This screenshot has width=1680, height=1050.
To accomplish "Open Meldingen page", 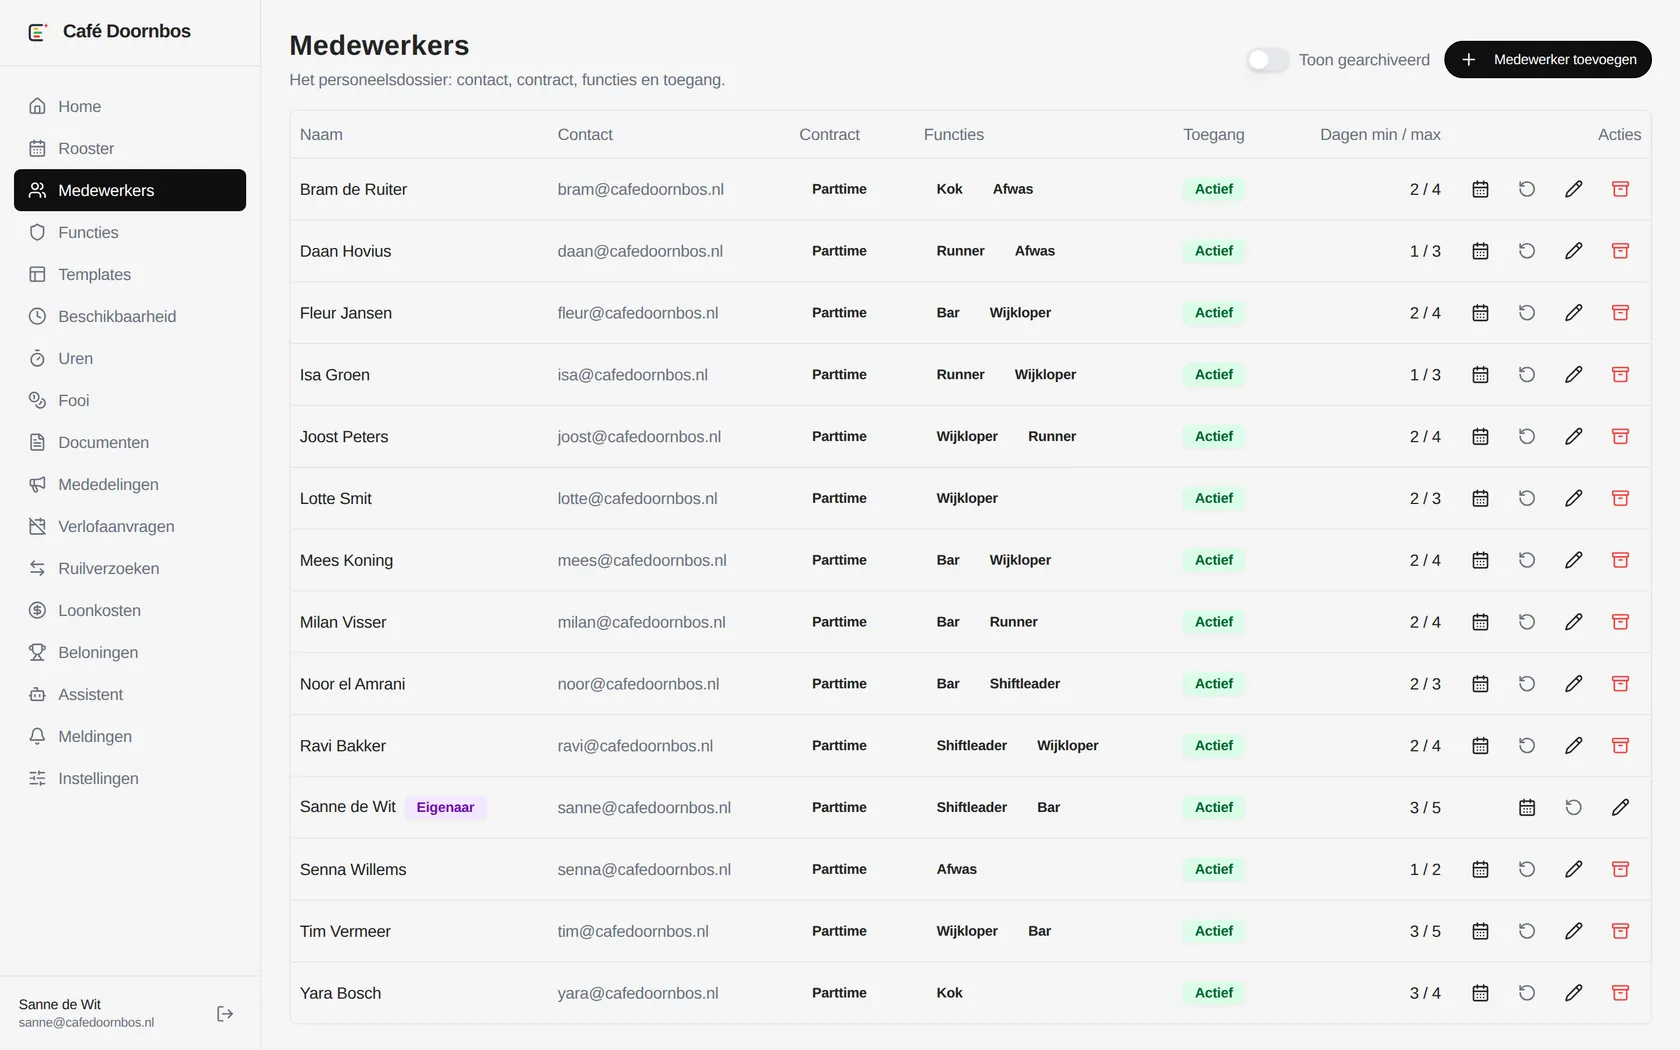I will click(130, 736).
